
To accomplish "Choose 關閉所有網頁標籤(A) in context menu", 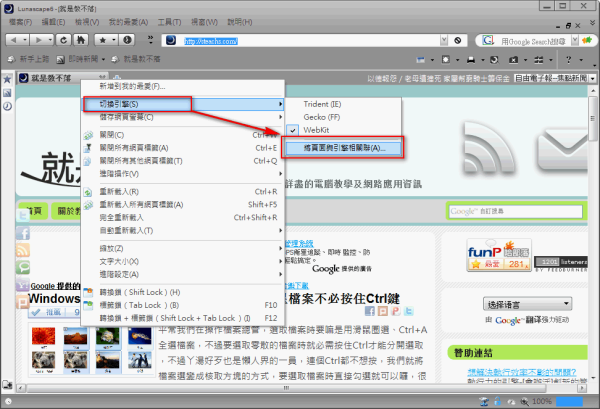I will click(183, 148).
